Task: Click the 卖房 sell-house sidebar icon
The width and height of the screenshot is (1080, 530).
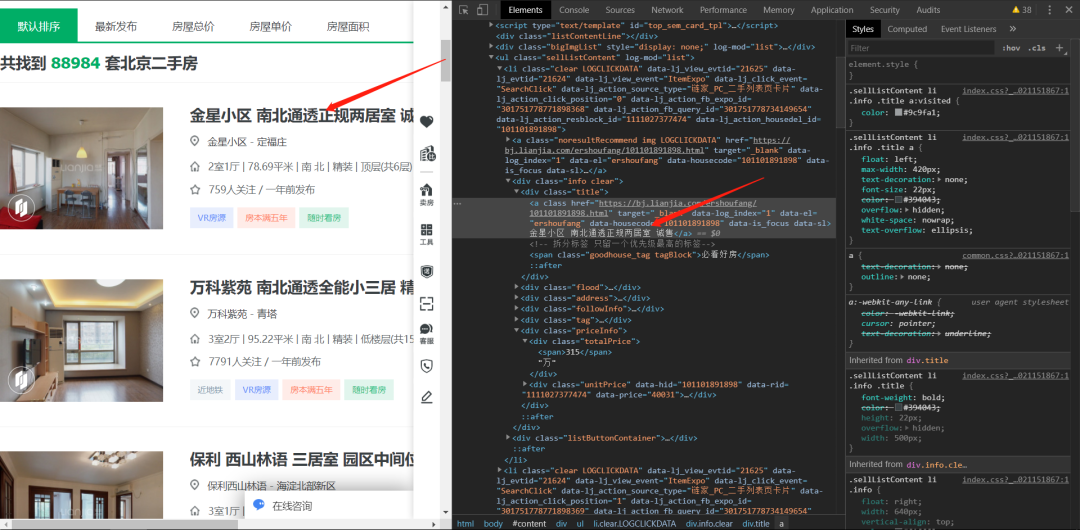Action: 426,194
